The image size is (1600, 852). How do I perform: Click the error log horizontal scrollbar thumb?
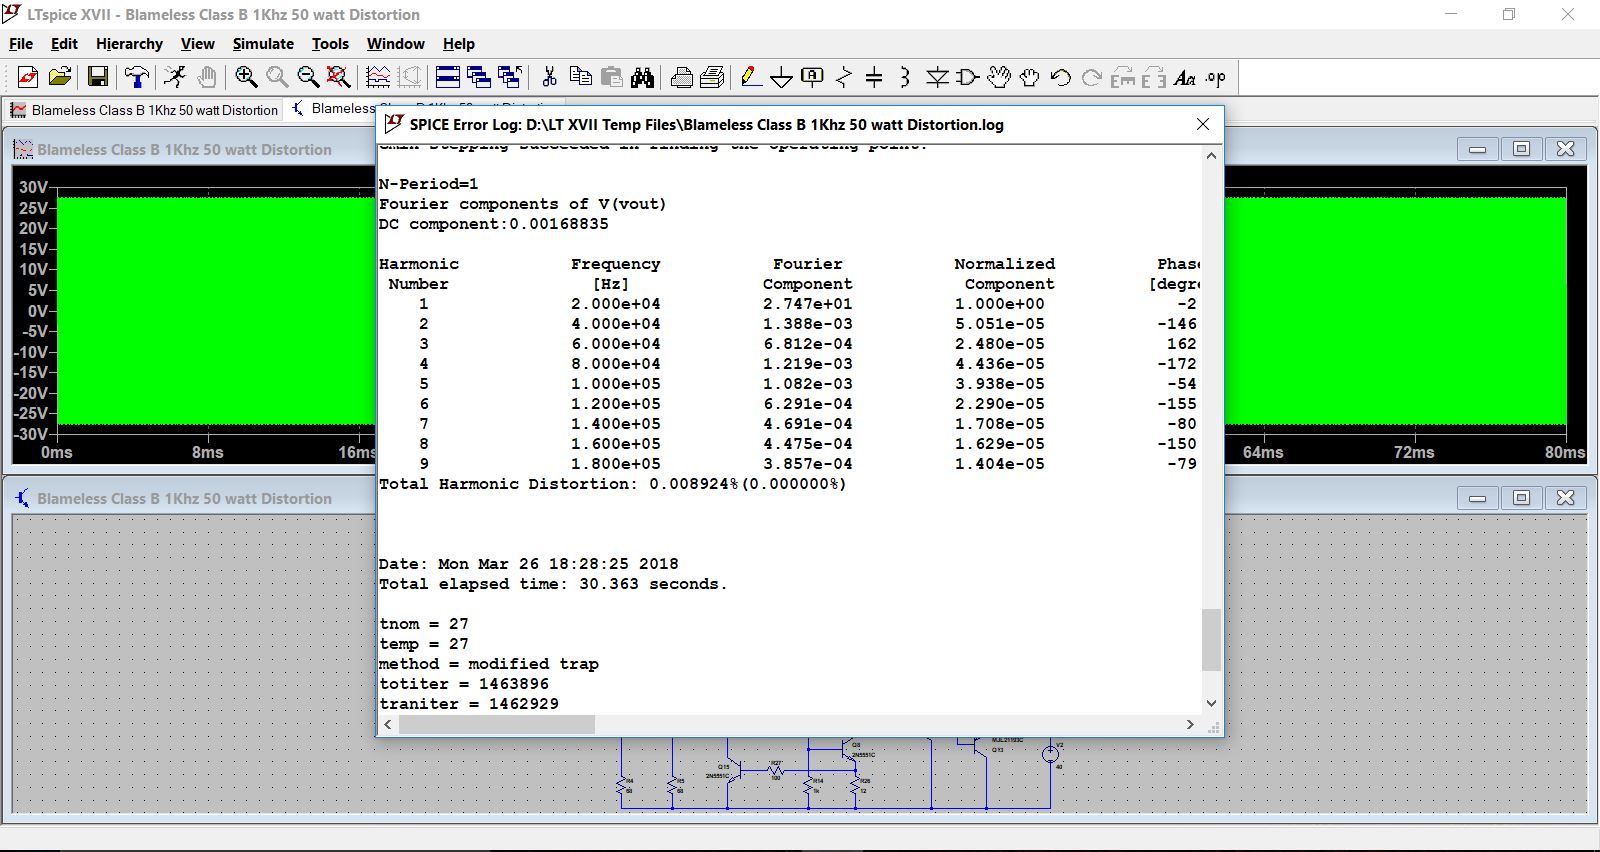(497, 724)
